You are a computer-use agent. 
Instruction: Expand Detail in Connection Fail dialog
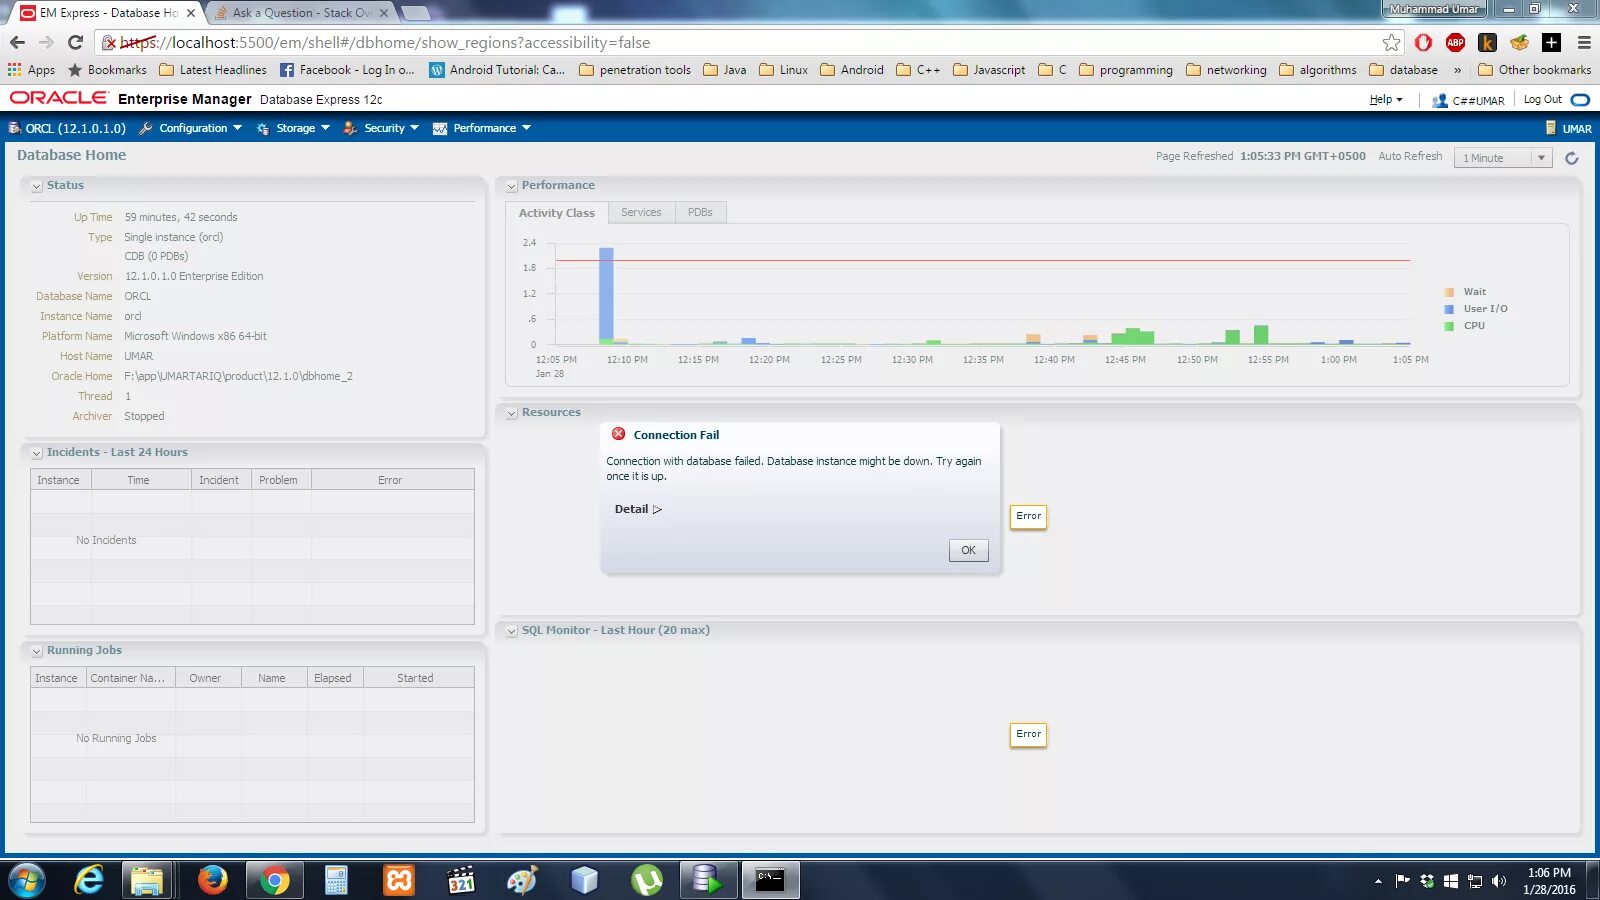coord(638,509)
